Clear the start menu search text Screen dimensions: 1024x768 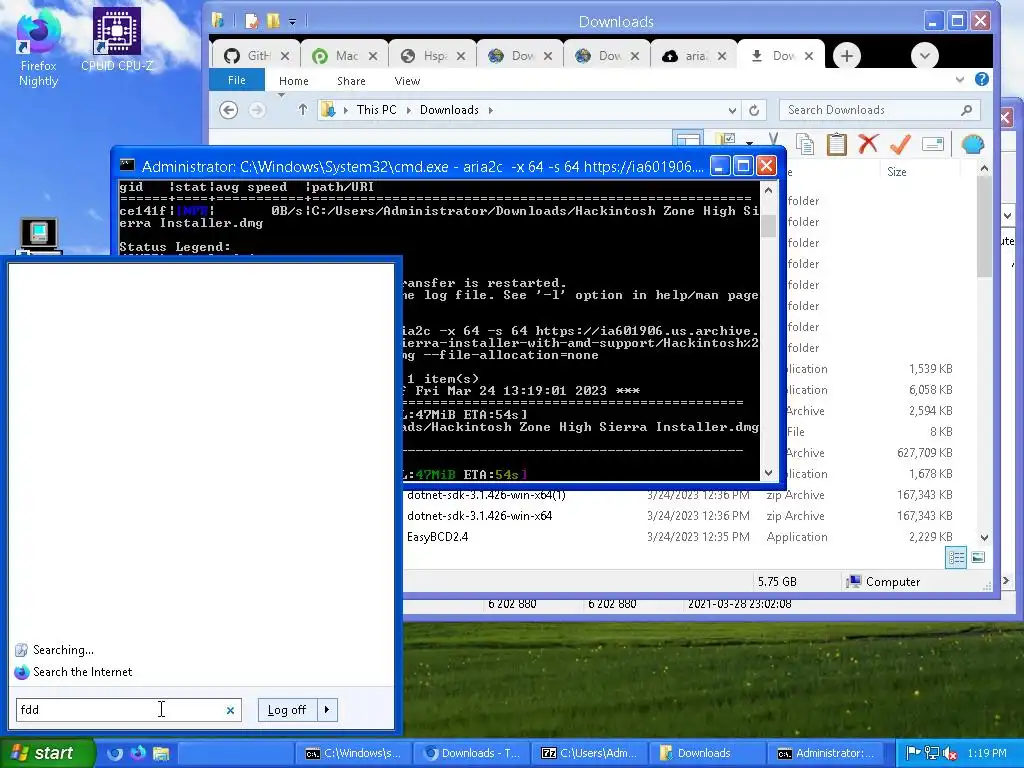[x=230, y=710]
